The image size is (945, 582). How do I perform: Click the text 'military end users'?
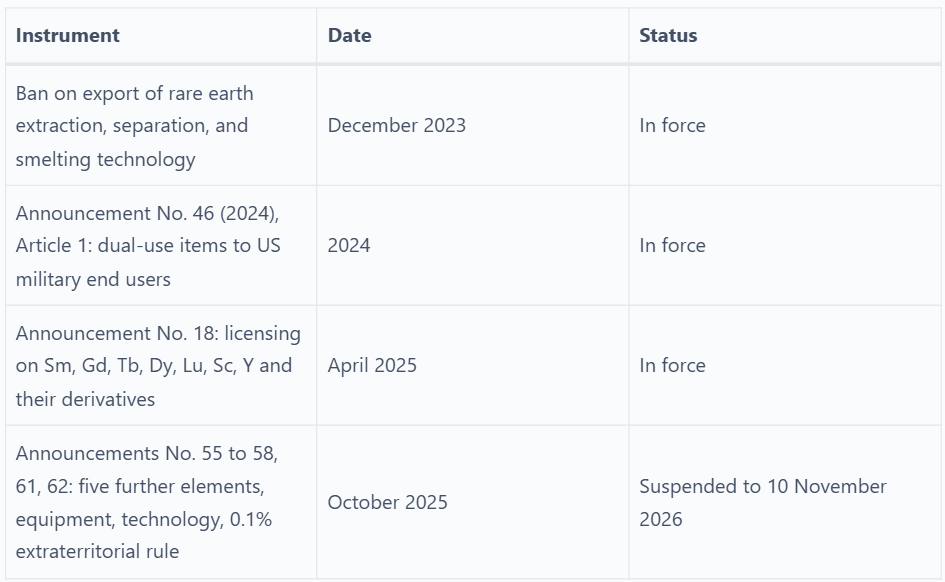click(x=93, y=280)
